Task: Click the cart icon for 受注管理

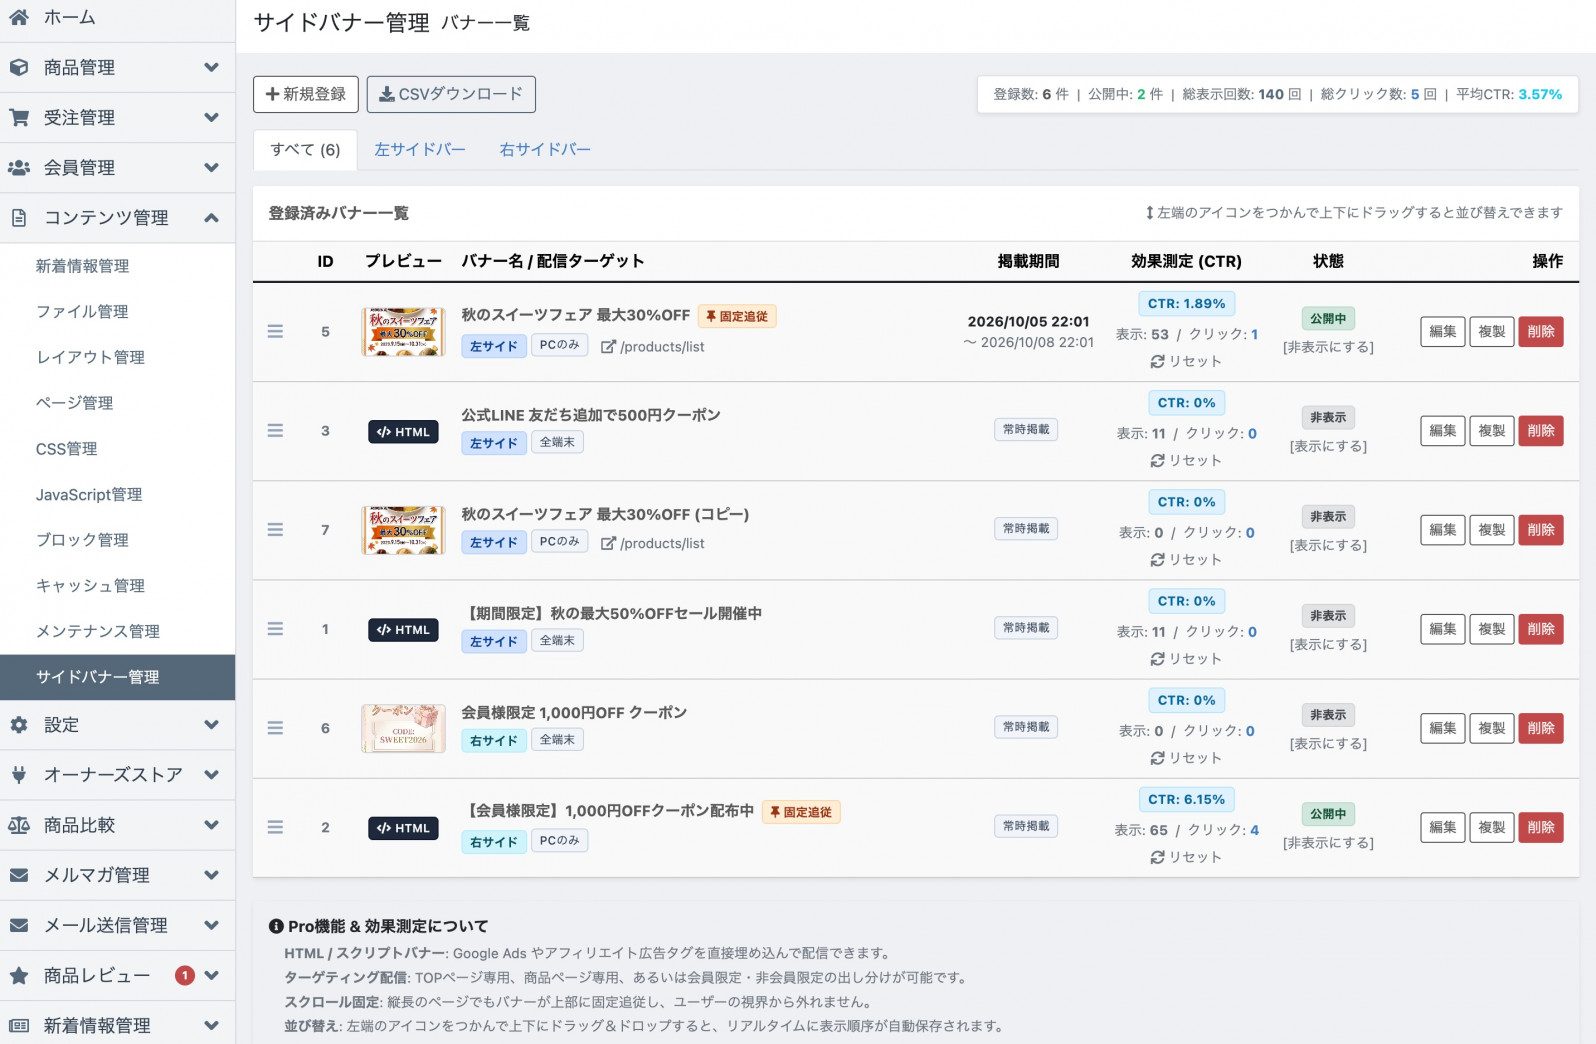Action: [19, 117]
